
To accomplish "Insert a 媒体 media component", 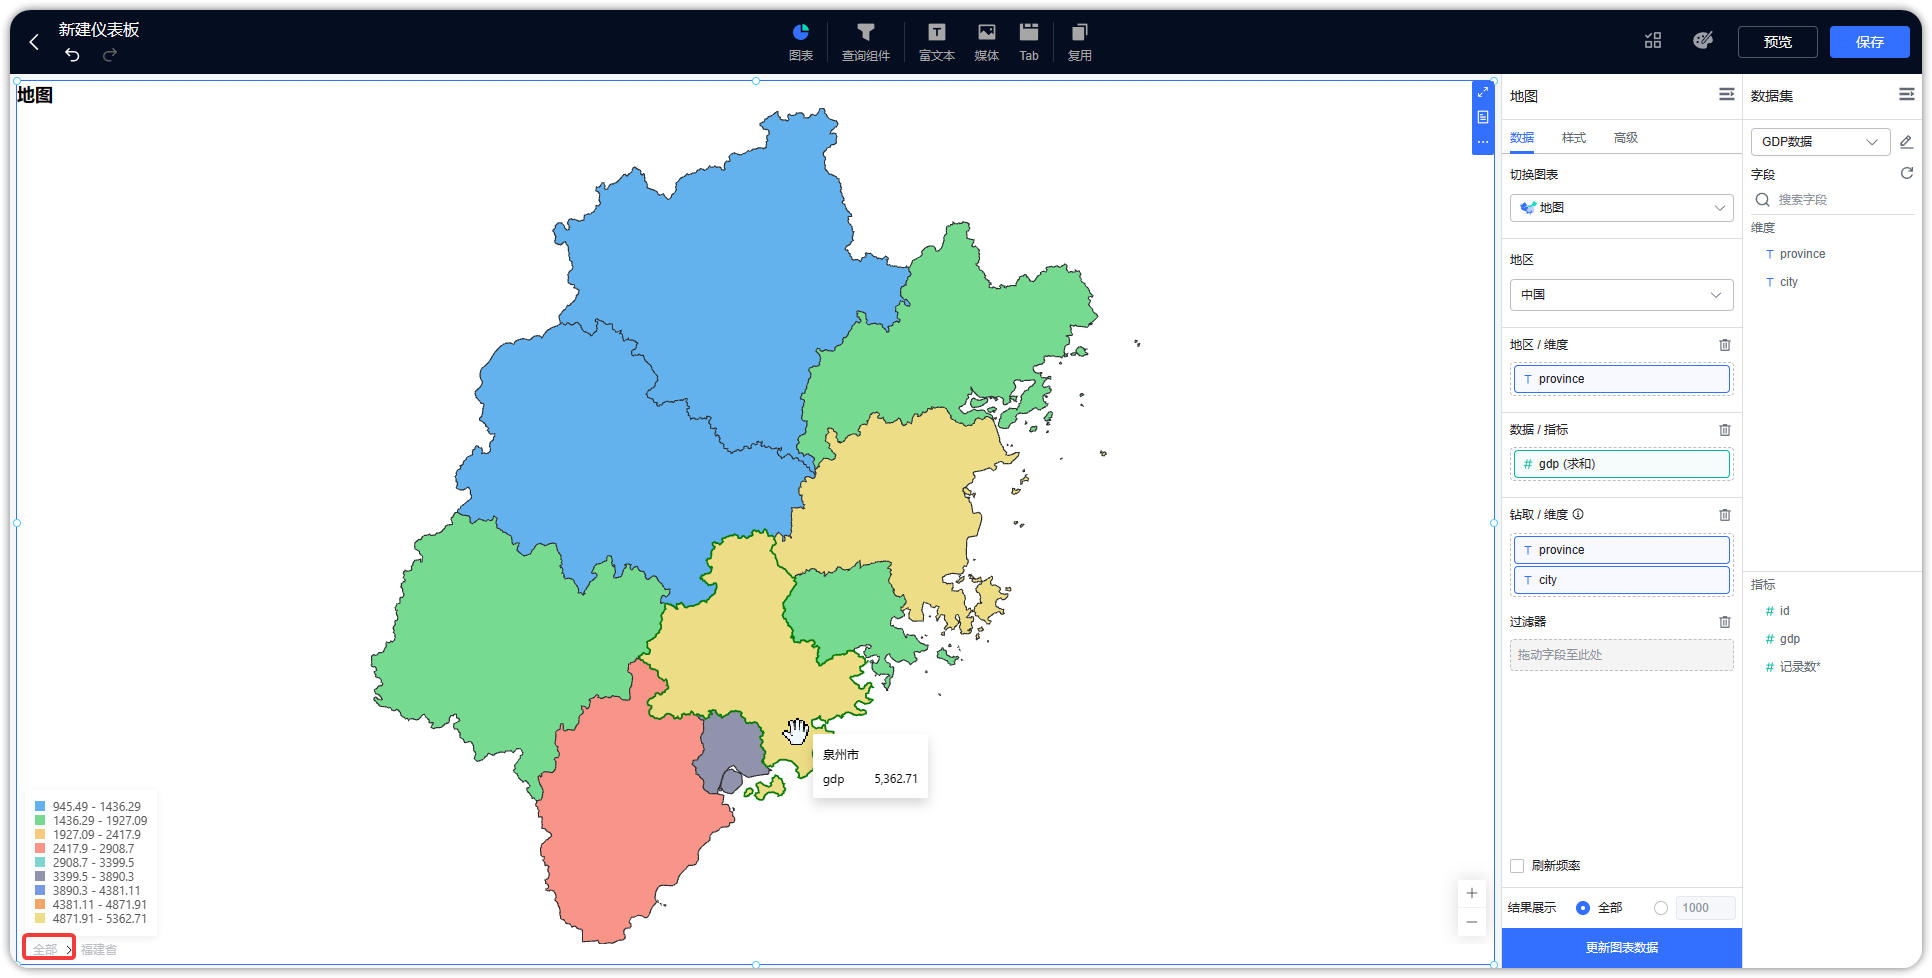I will click(987, 42).
